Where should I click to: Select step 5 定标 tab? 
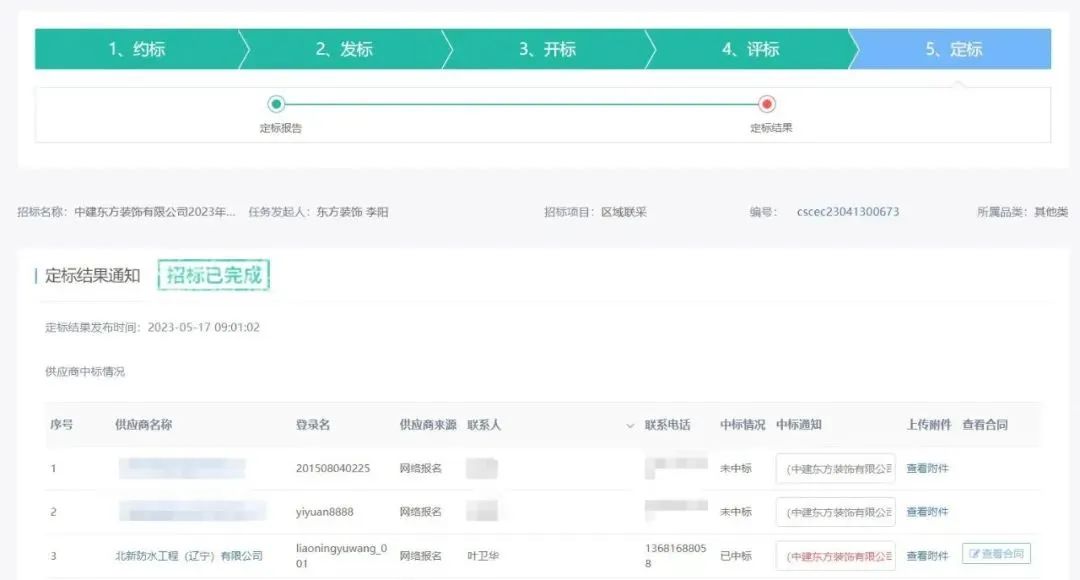point(953,49)
